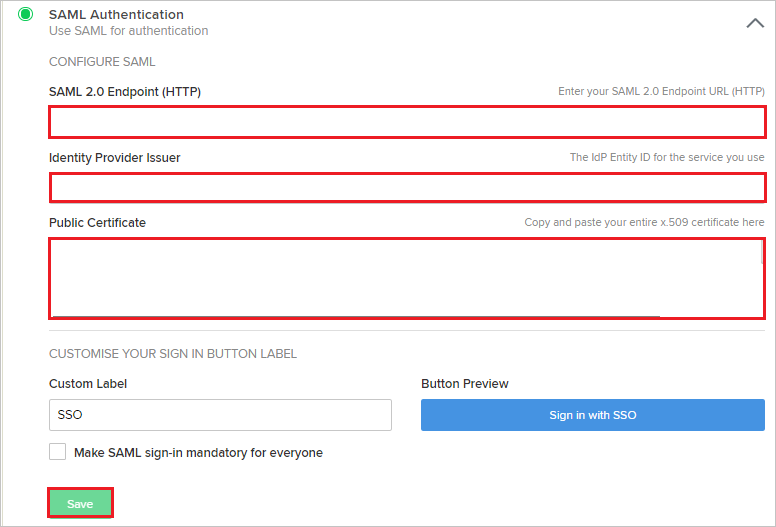Image resolution: width=776 pixels, height=527 pixels.
Task: Click inside the Public Certificate text area
Action: [406, 279]
